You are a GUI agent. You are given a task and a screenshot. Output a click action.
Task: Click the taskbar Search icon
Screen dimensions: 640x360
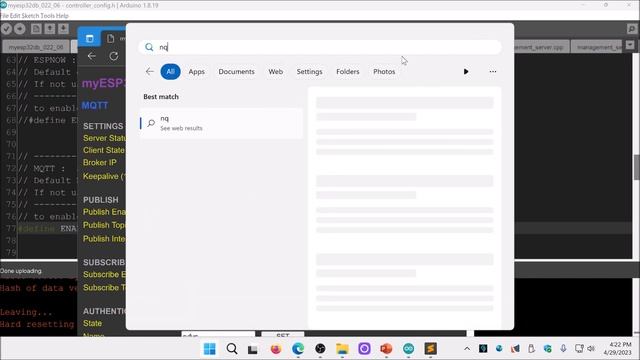(x=232, y=349)
